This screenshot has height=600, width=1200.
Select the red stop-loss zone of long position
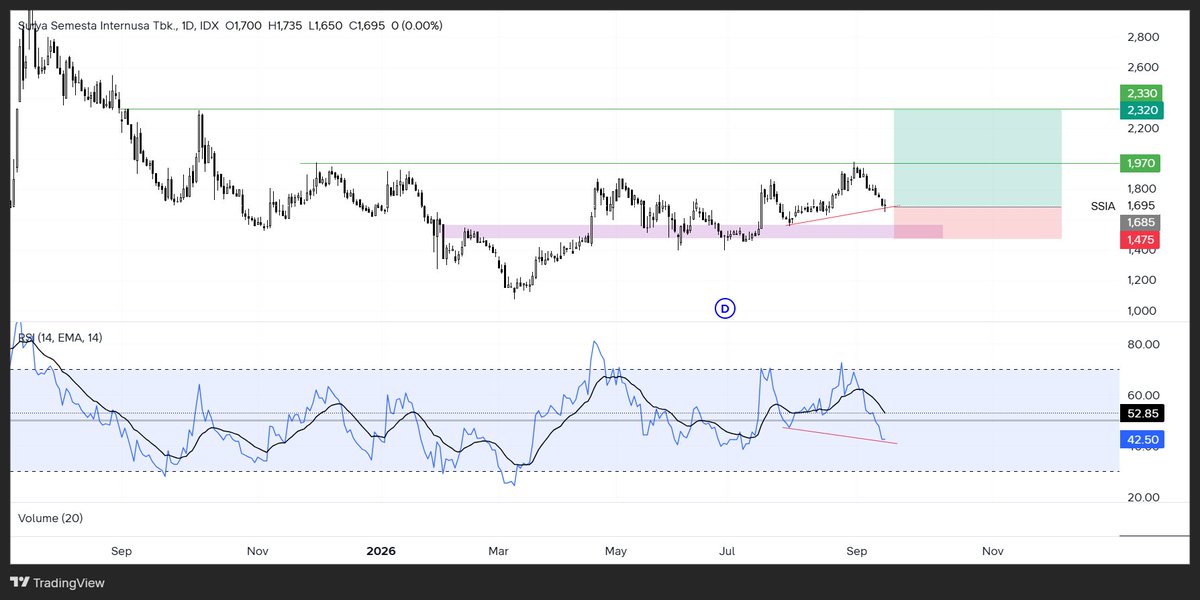pyautogui.click(x=977, y=223)
